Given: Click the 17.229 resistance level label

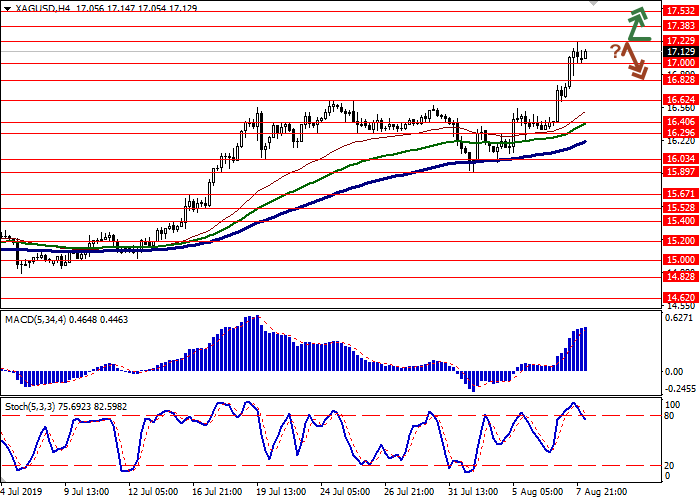Looking at the screenshot, I should pos(680,40).
